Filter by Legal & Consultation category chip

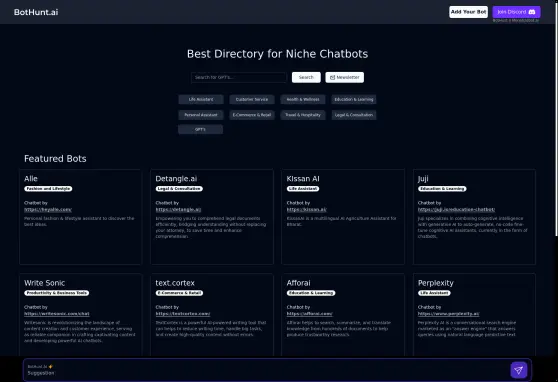[354, 115]
